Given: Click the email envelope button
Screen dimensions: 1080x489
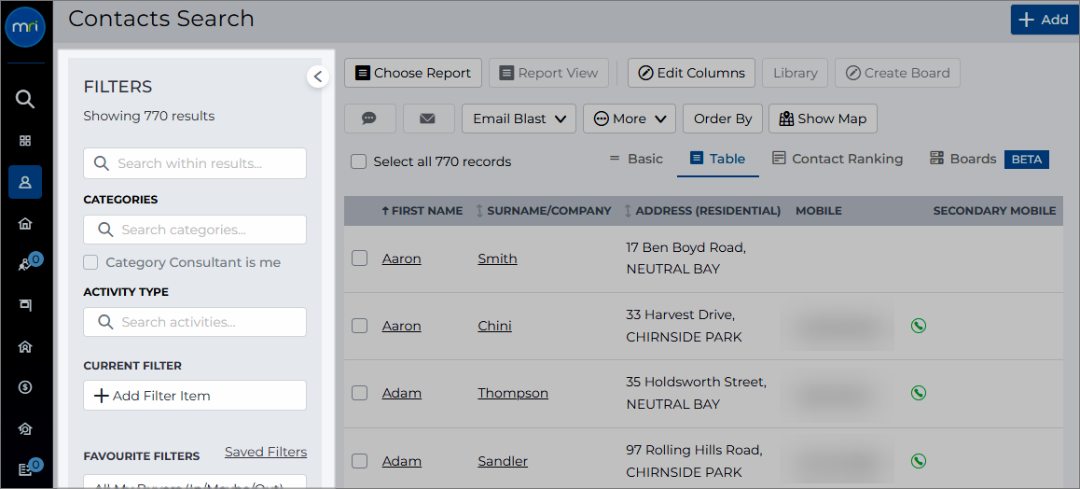Looking at the screenshot, I should point(428,118).
